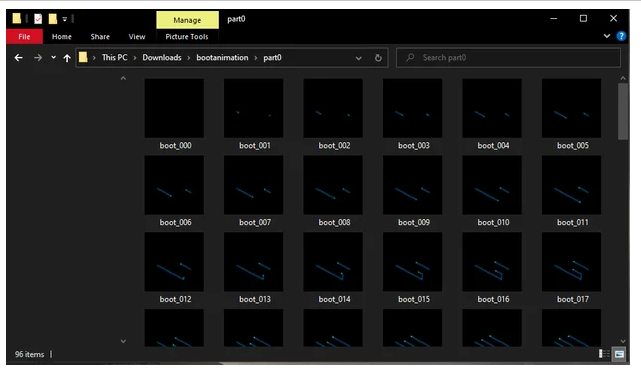Click the New Folder quick access icon
This screenshot has height=377, width=641.
tap(53, 19)
